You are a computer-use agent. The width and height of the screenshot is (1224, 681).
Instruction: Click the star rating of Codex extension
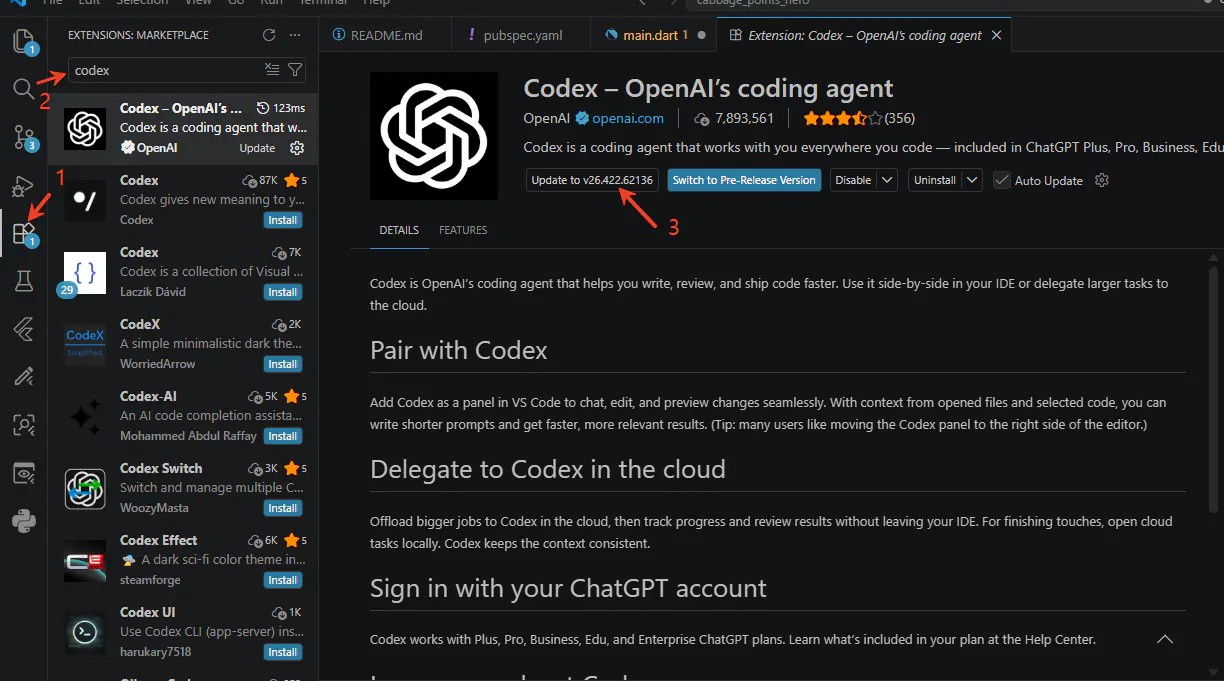click(842, 118)
